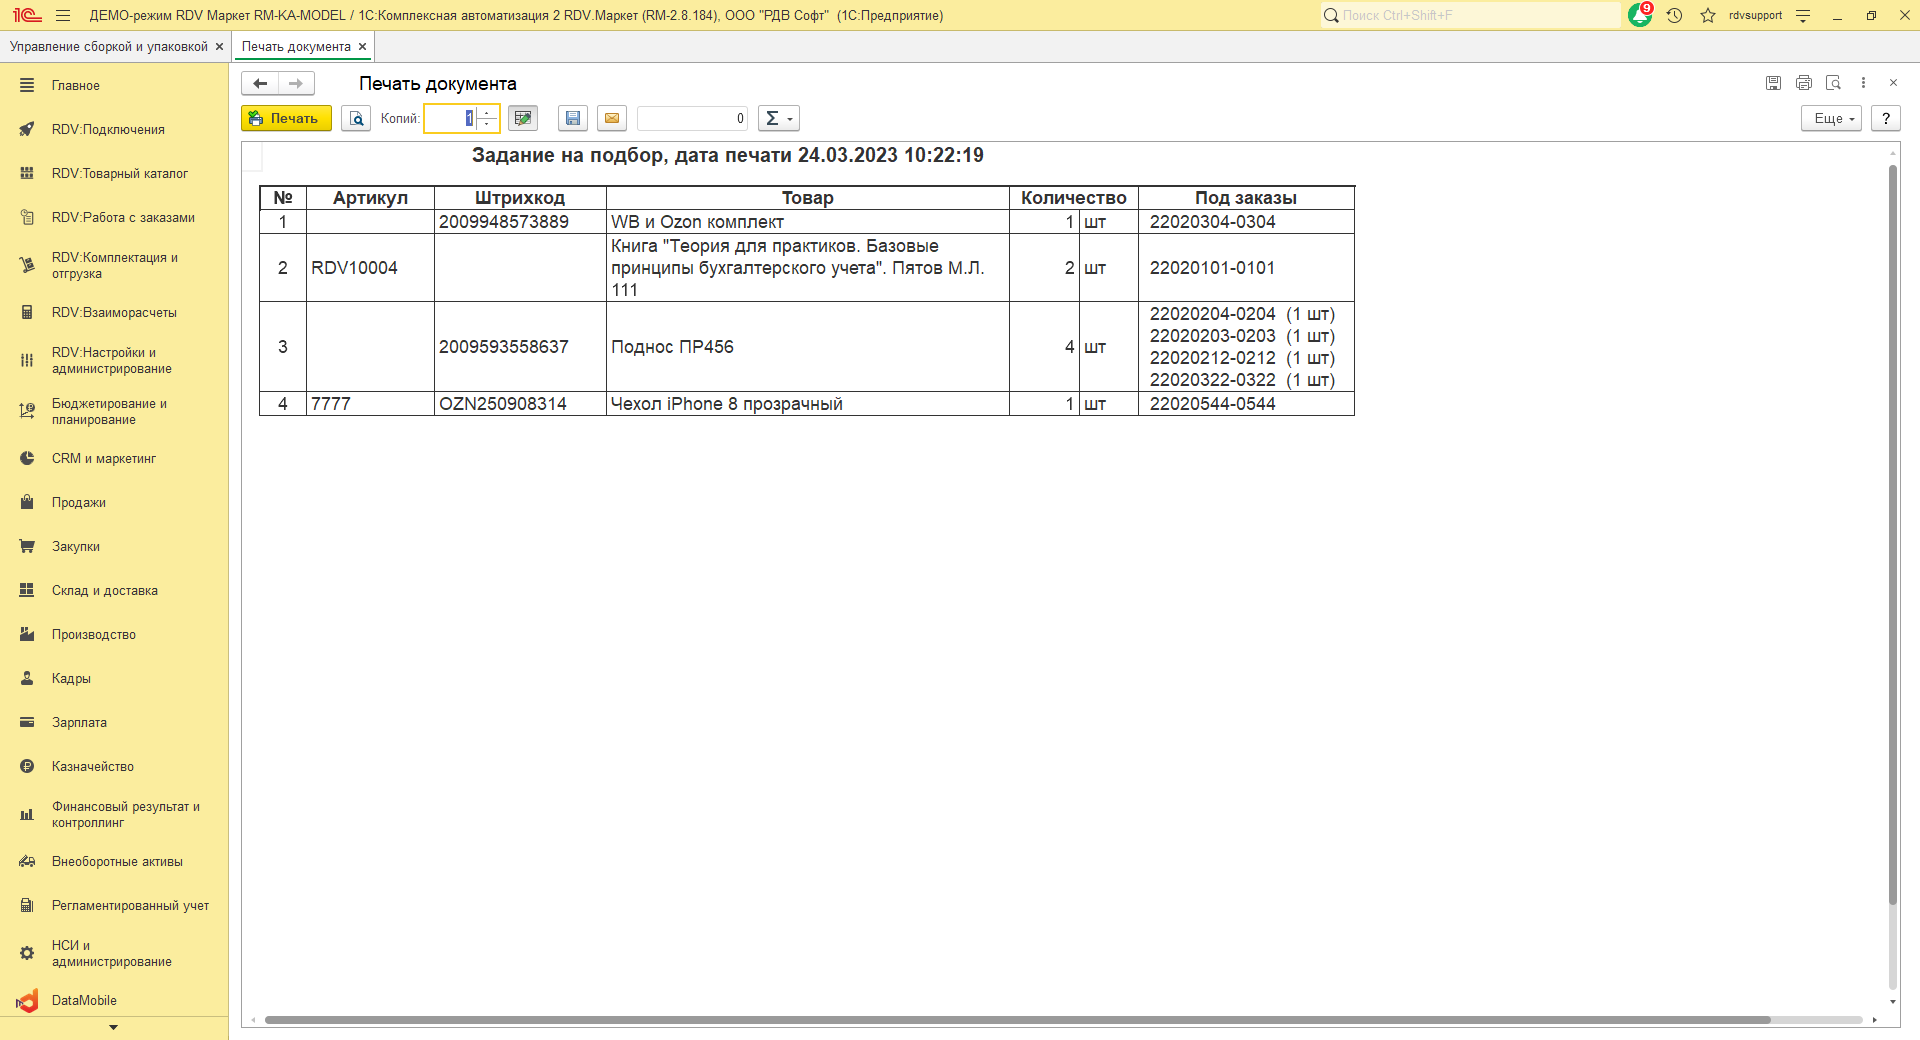Expand sidebar sections with bottom arrow

[113, 1027]
